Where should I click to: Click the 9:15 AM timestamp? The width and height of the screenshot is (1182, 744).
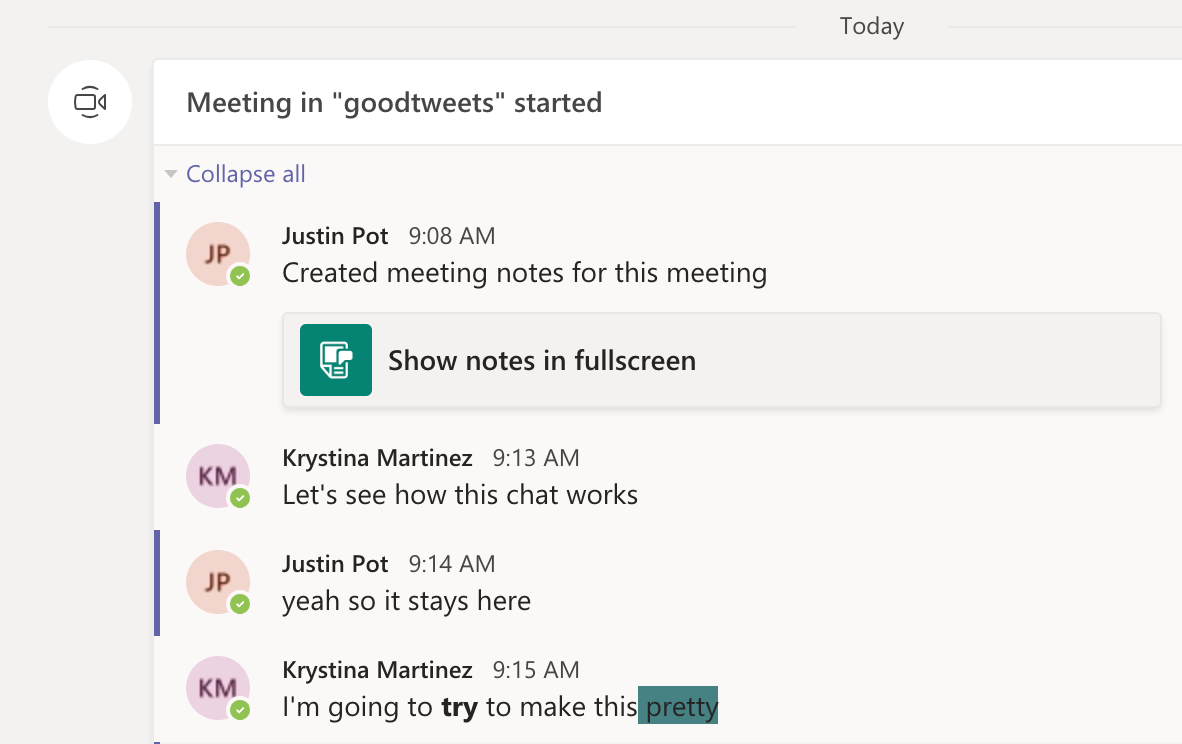click(x=535, y=670)
